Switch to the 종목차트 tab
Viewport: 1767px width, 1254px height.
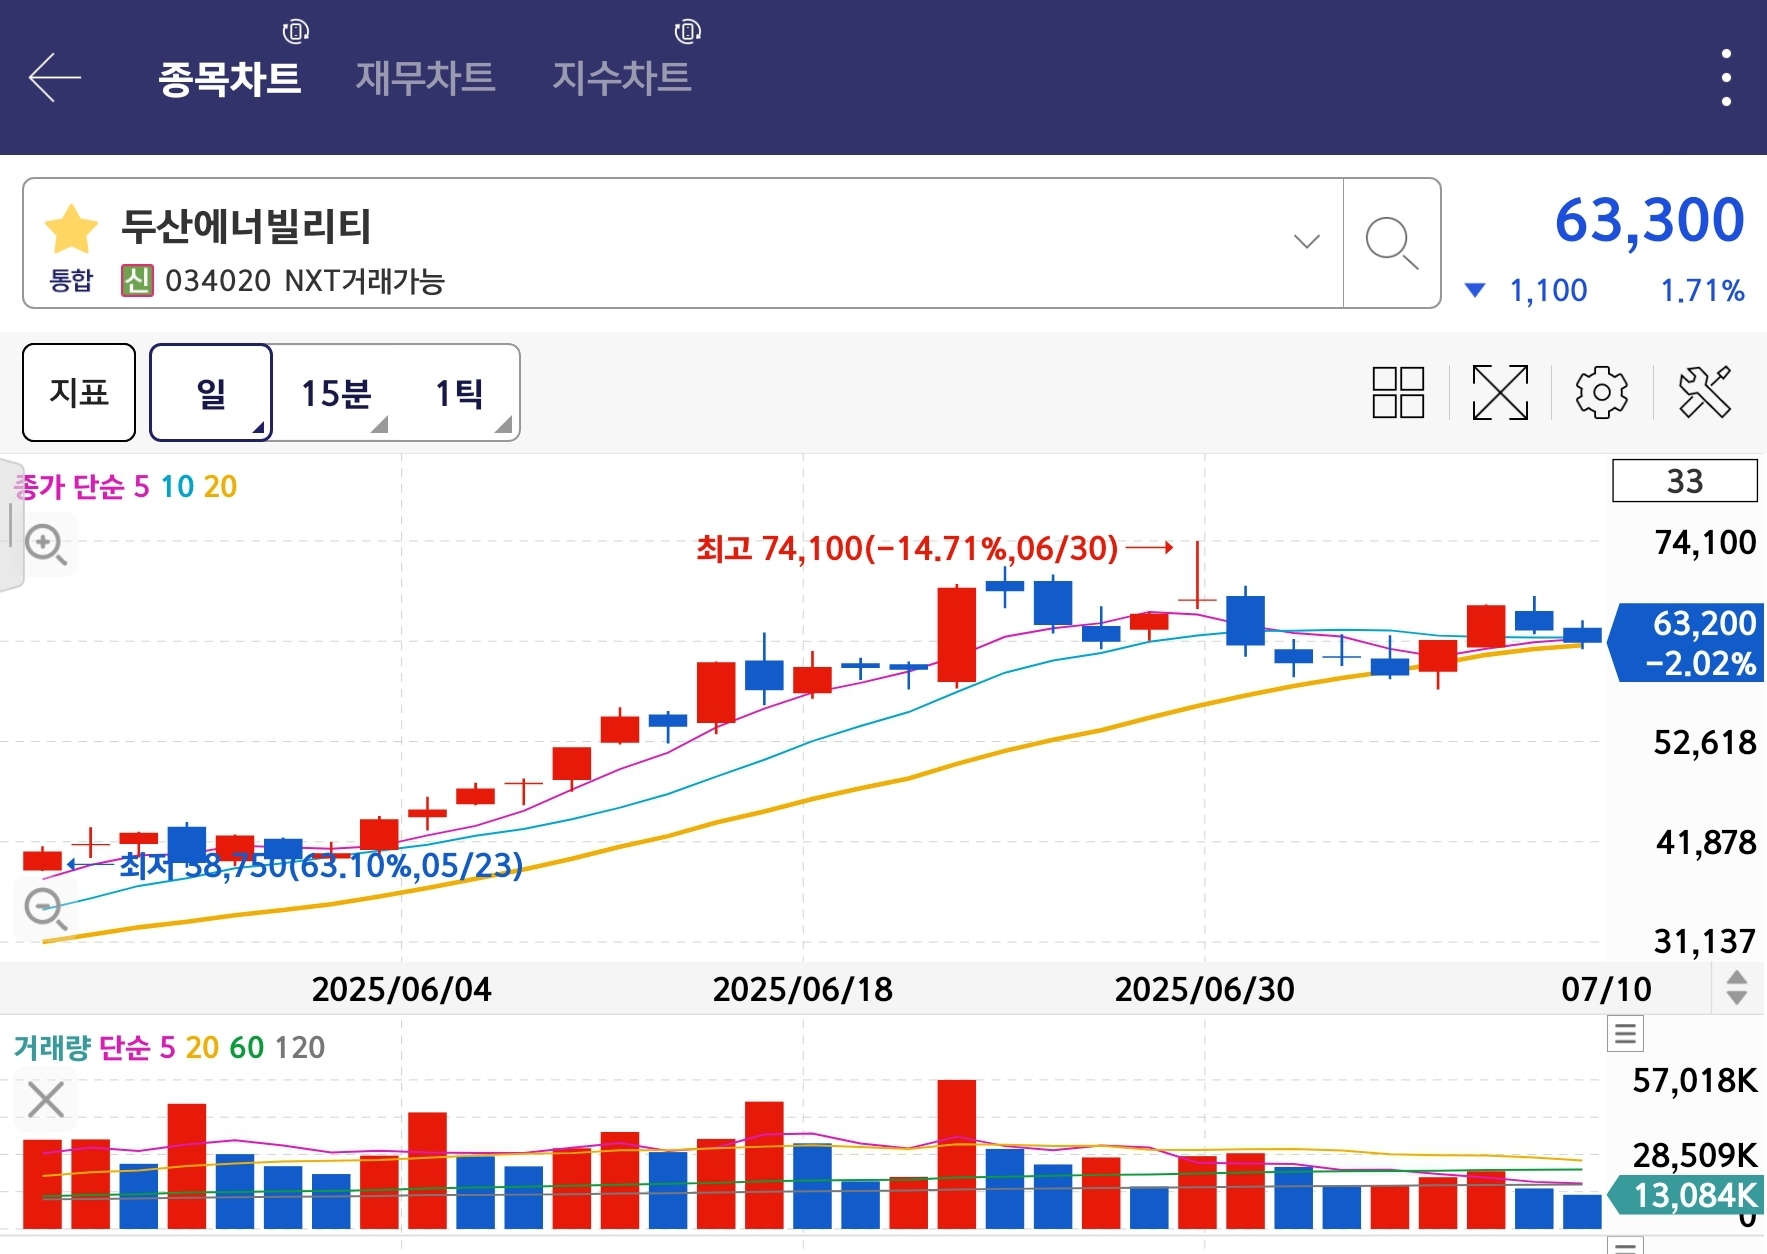pyautogui.click(x=230, y=78)
